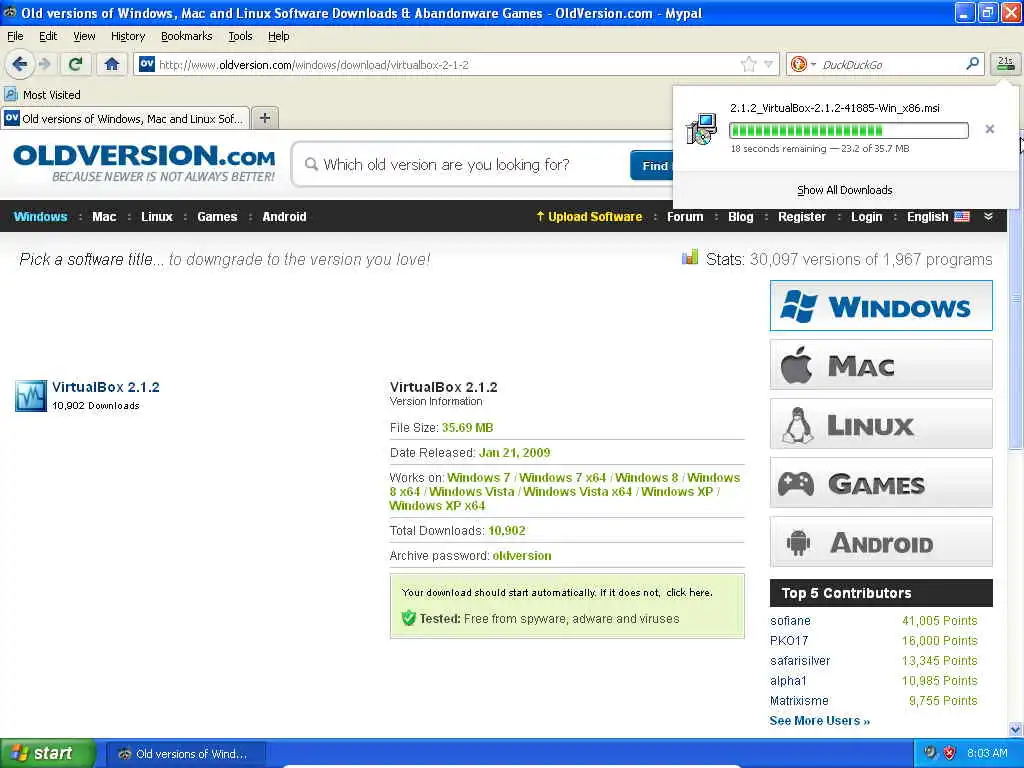Click the forward navigation arrow

tap(44, 64)
